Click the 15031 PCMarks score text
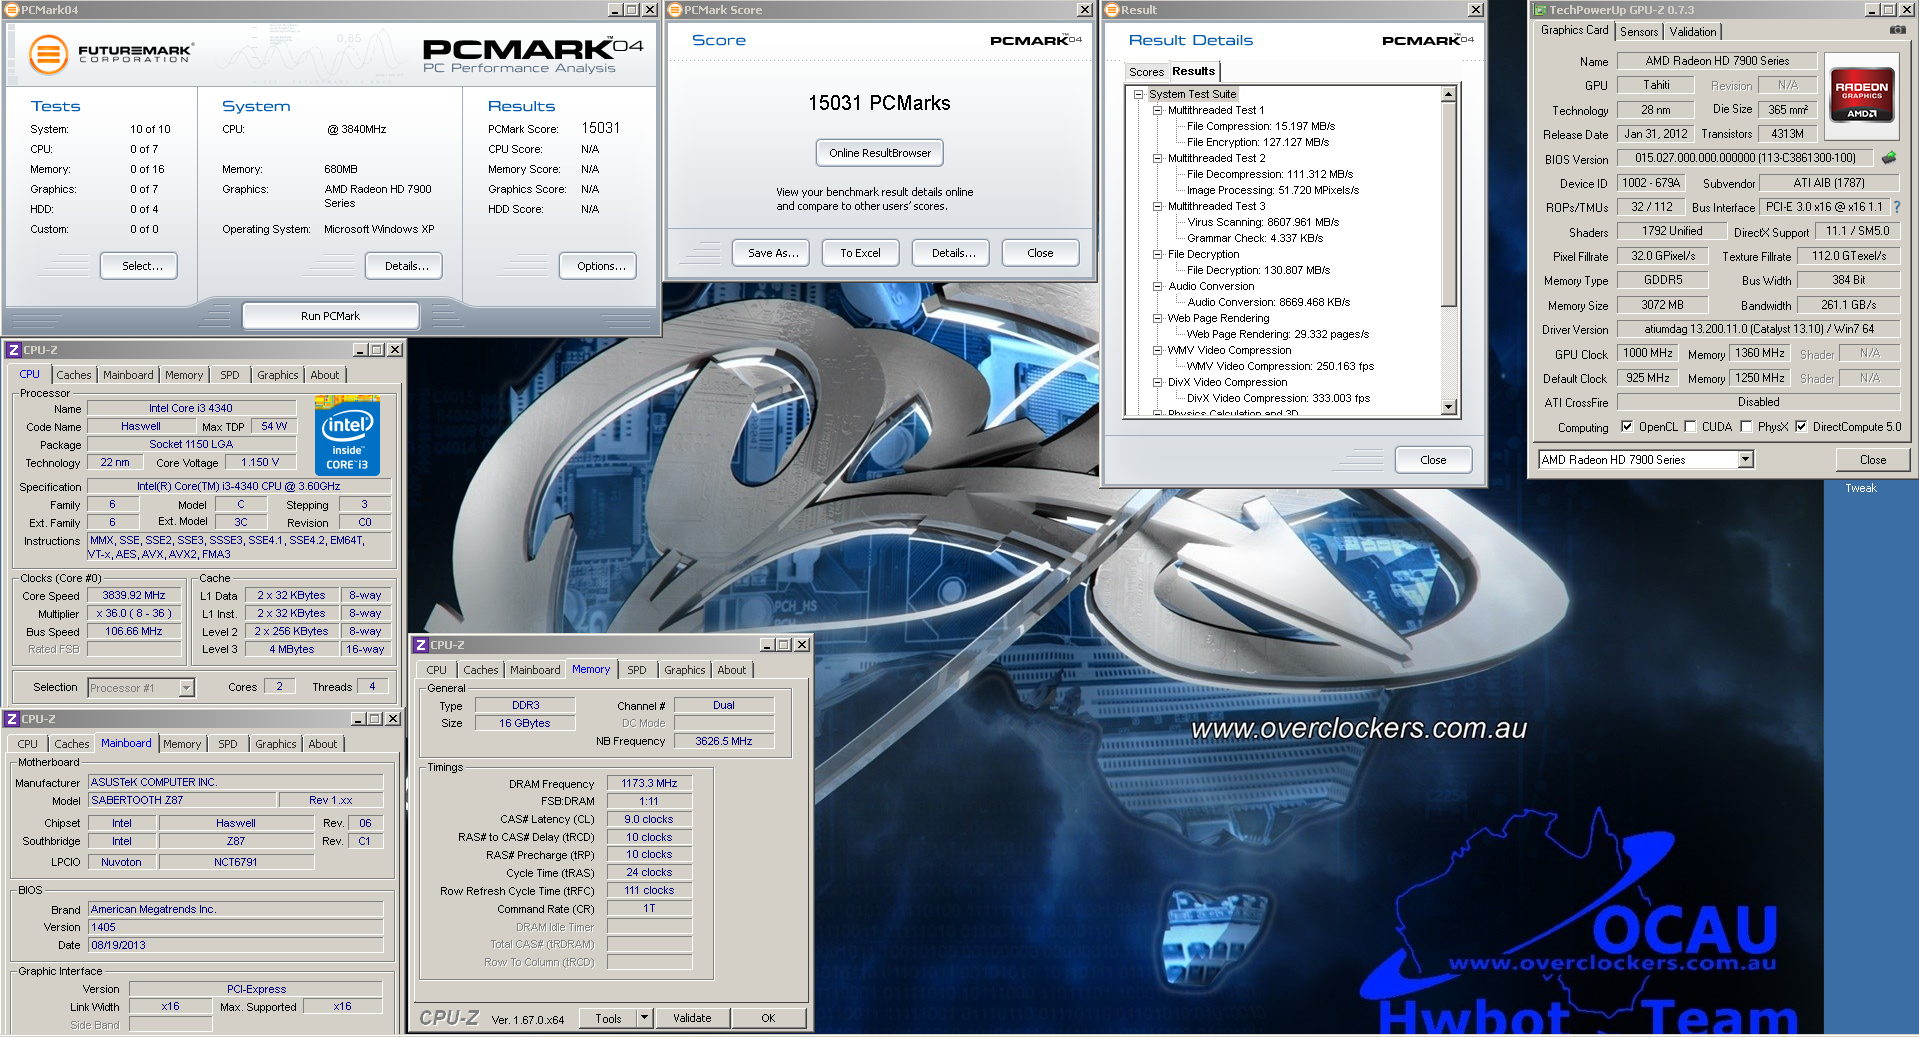Image resolution: width=1919 pixels, height=1037 pixels. coord(879,103)
